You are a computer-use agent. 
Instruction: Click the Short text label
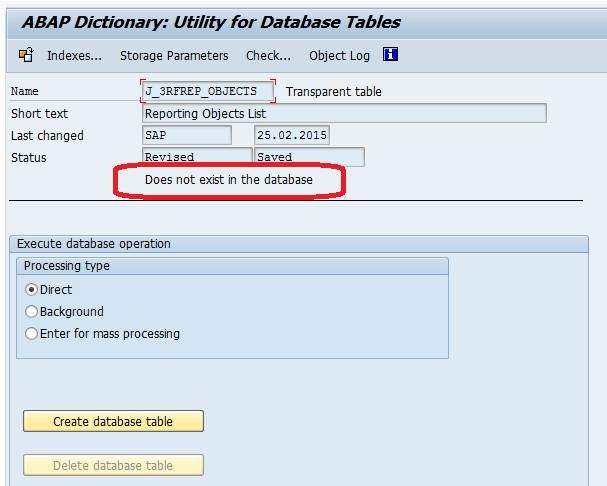(x=39, y=114)
